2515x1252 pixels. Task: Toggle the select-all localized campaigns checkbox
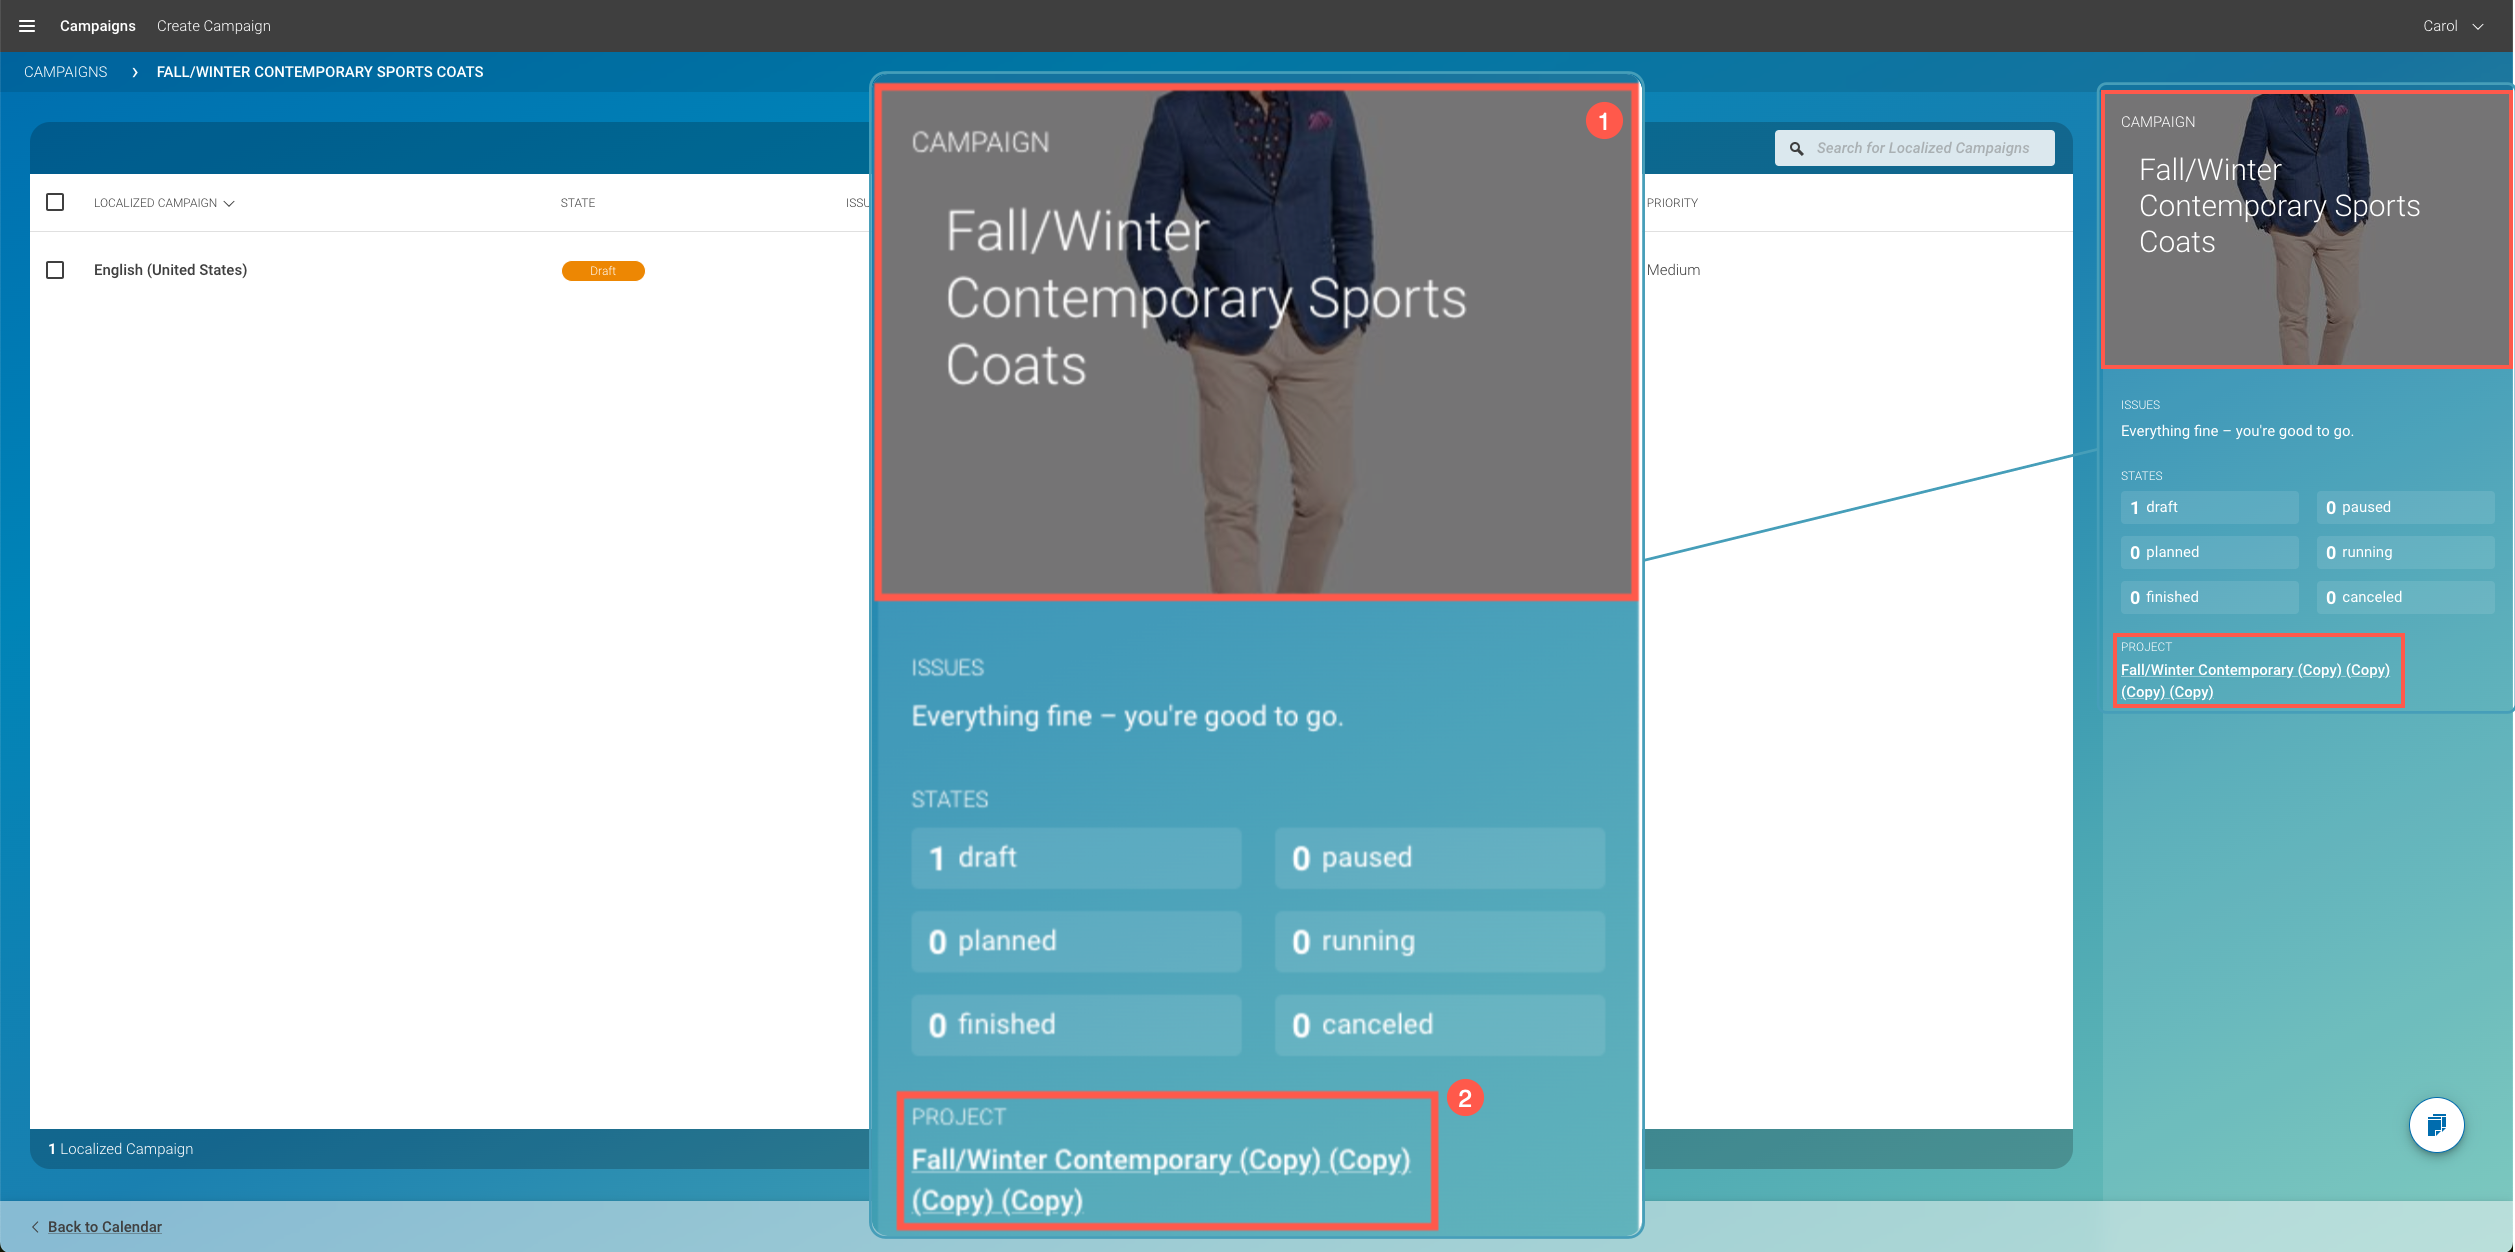click(x=55, y=202)
